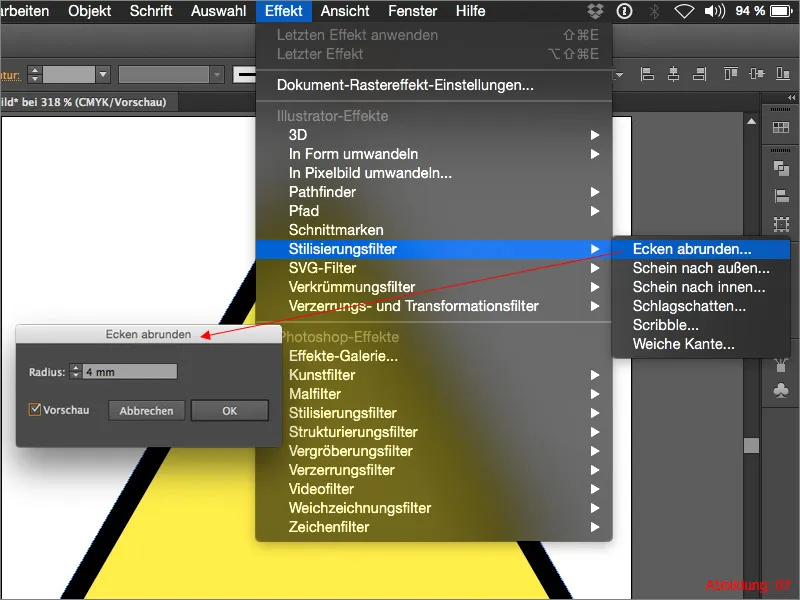Open the Swatches panel grid icon

coord(781,127)
